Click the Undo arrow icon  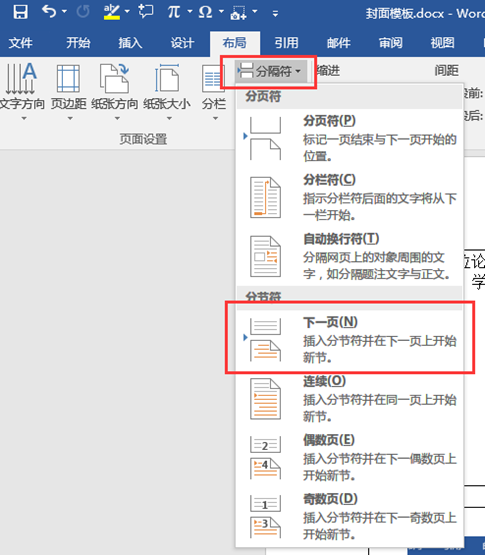(x=49, y=11)
